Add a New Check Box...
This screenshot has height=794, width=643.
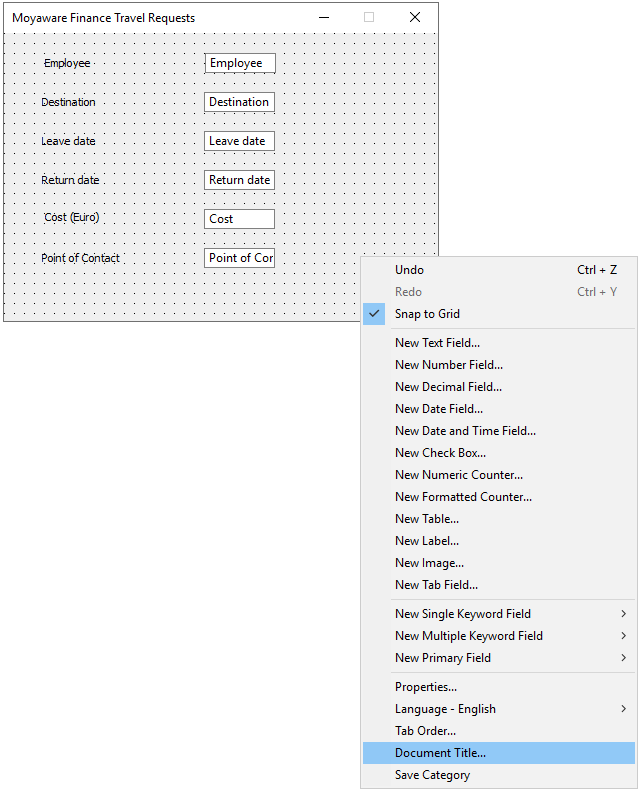click(x=499, y=453)
